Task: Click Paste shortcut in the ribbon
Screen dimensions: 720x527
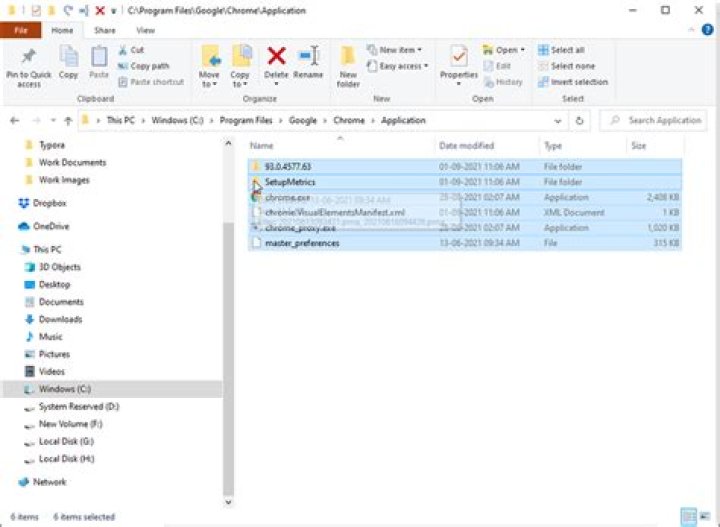Action: (x=151, y=82)
